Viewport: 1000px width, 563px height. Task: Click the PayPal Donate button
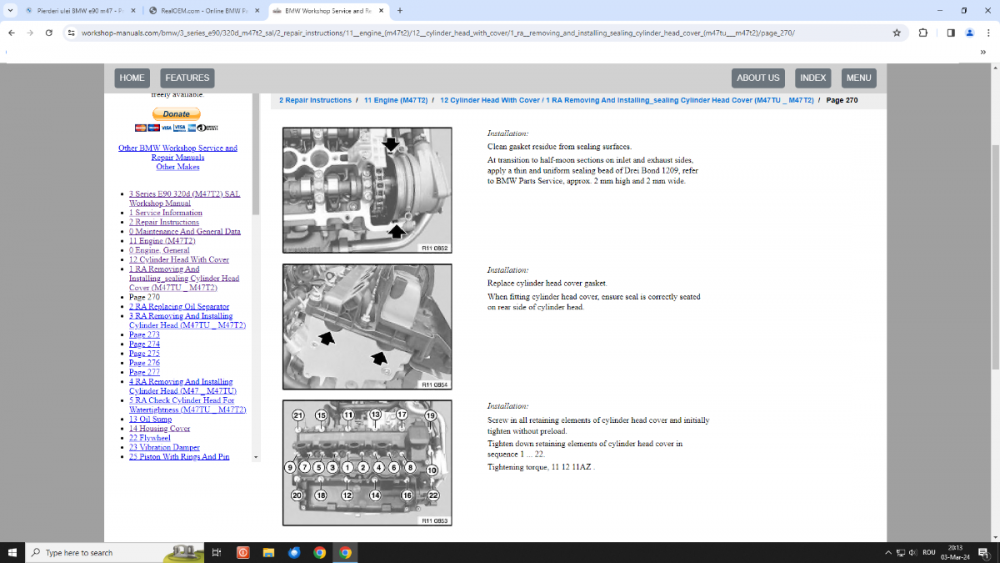point(177,114)
